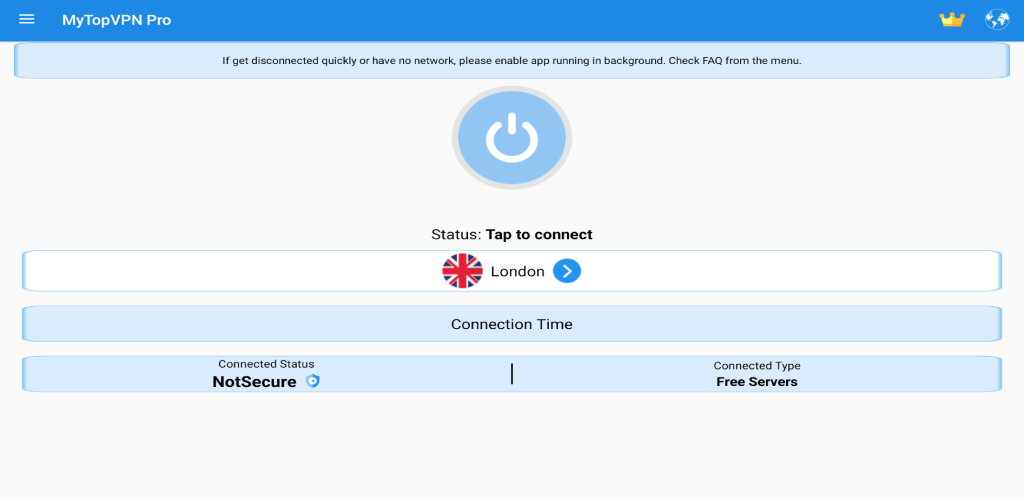The width and height of the screenshot is (1024, 500).
Task: Click the NotSecure status text
Action: [254, 382]
